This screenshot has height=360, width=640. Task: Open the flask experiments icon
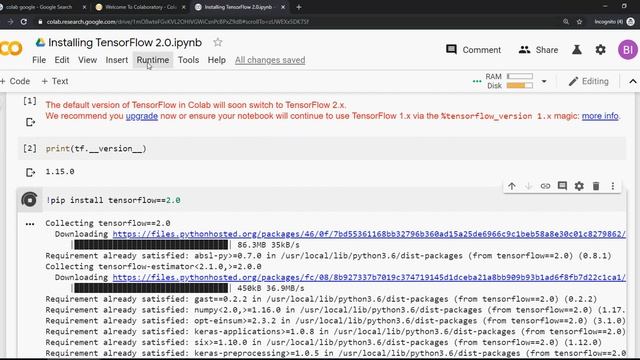[x=576, y=50]
